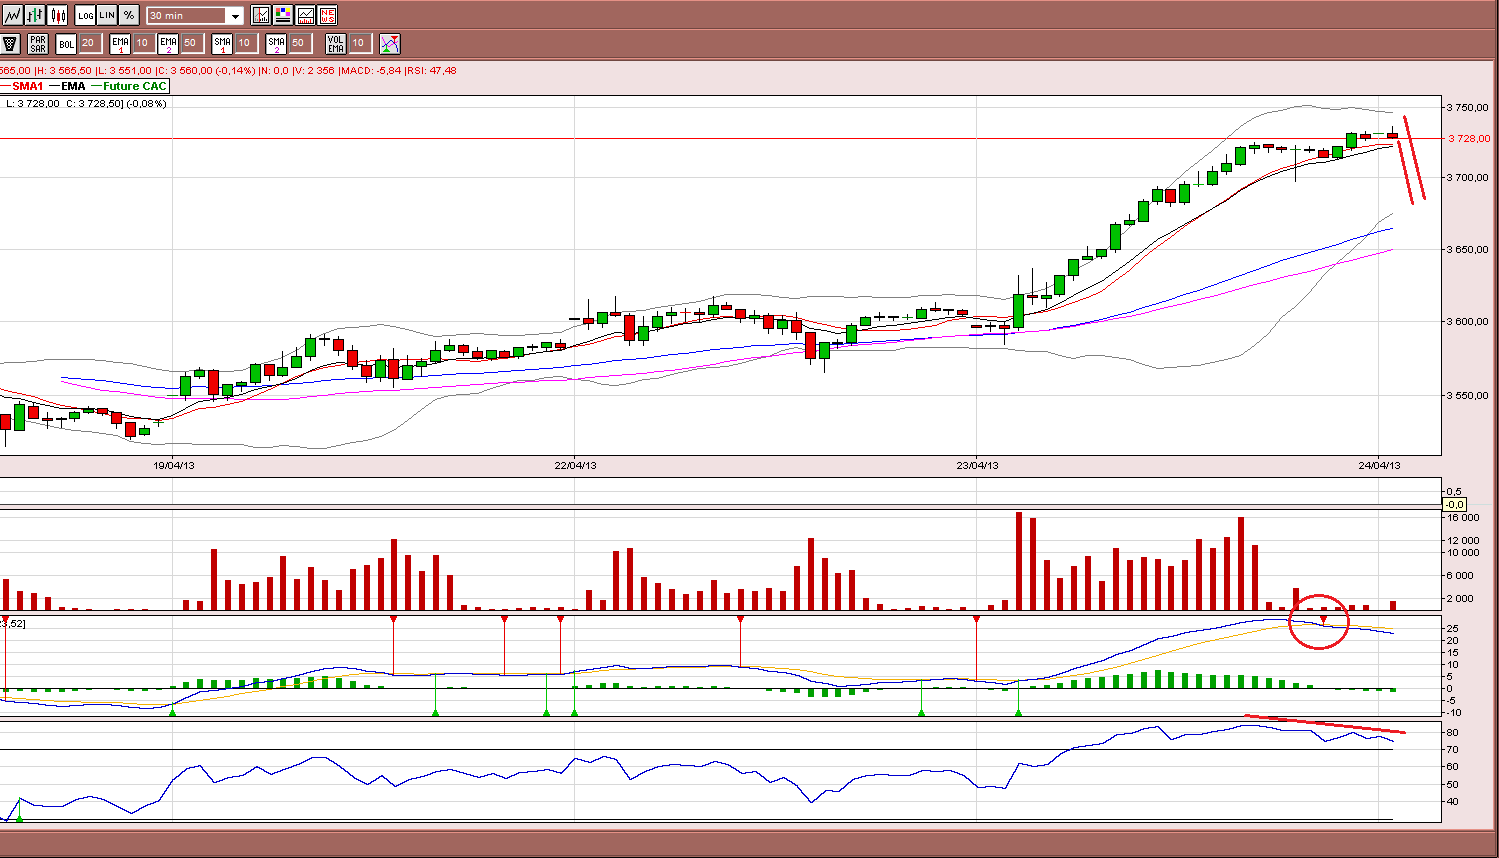Click the 3 550,00 price axis label
Image resolution: width=1499 pixels, height=858 pixels.
[x=1469, y=395]
